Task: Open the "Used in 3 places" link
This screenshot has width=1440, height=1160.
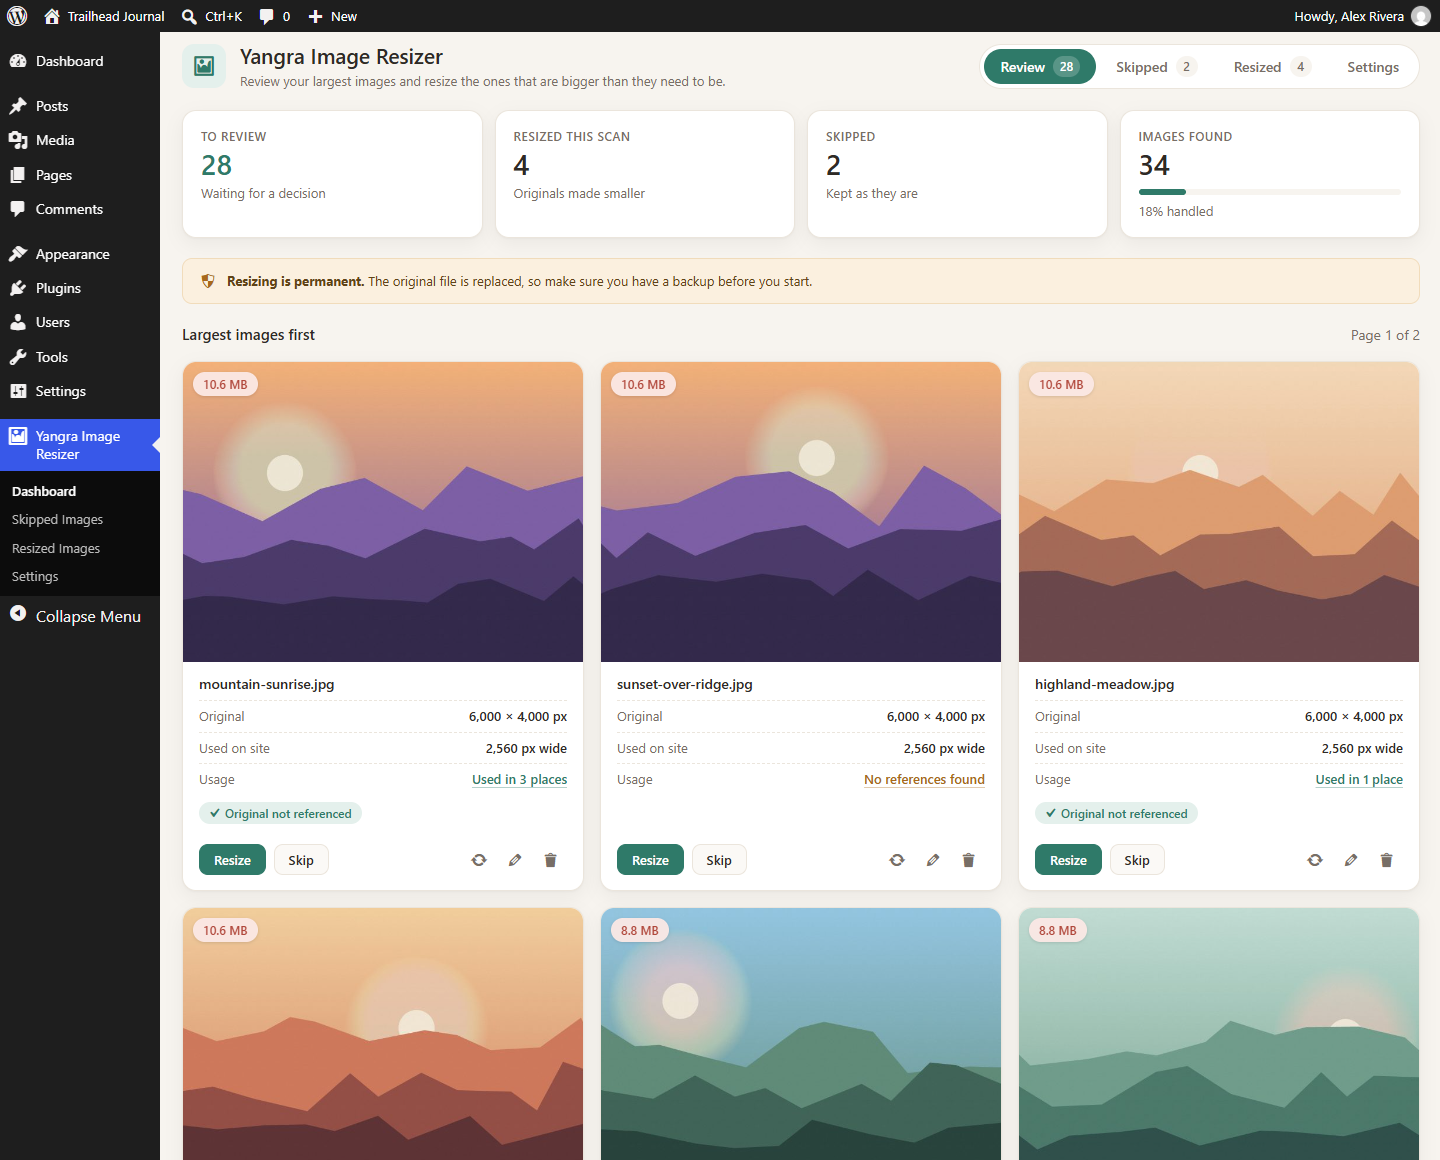Action: coord(519,780)
